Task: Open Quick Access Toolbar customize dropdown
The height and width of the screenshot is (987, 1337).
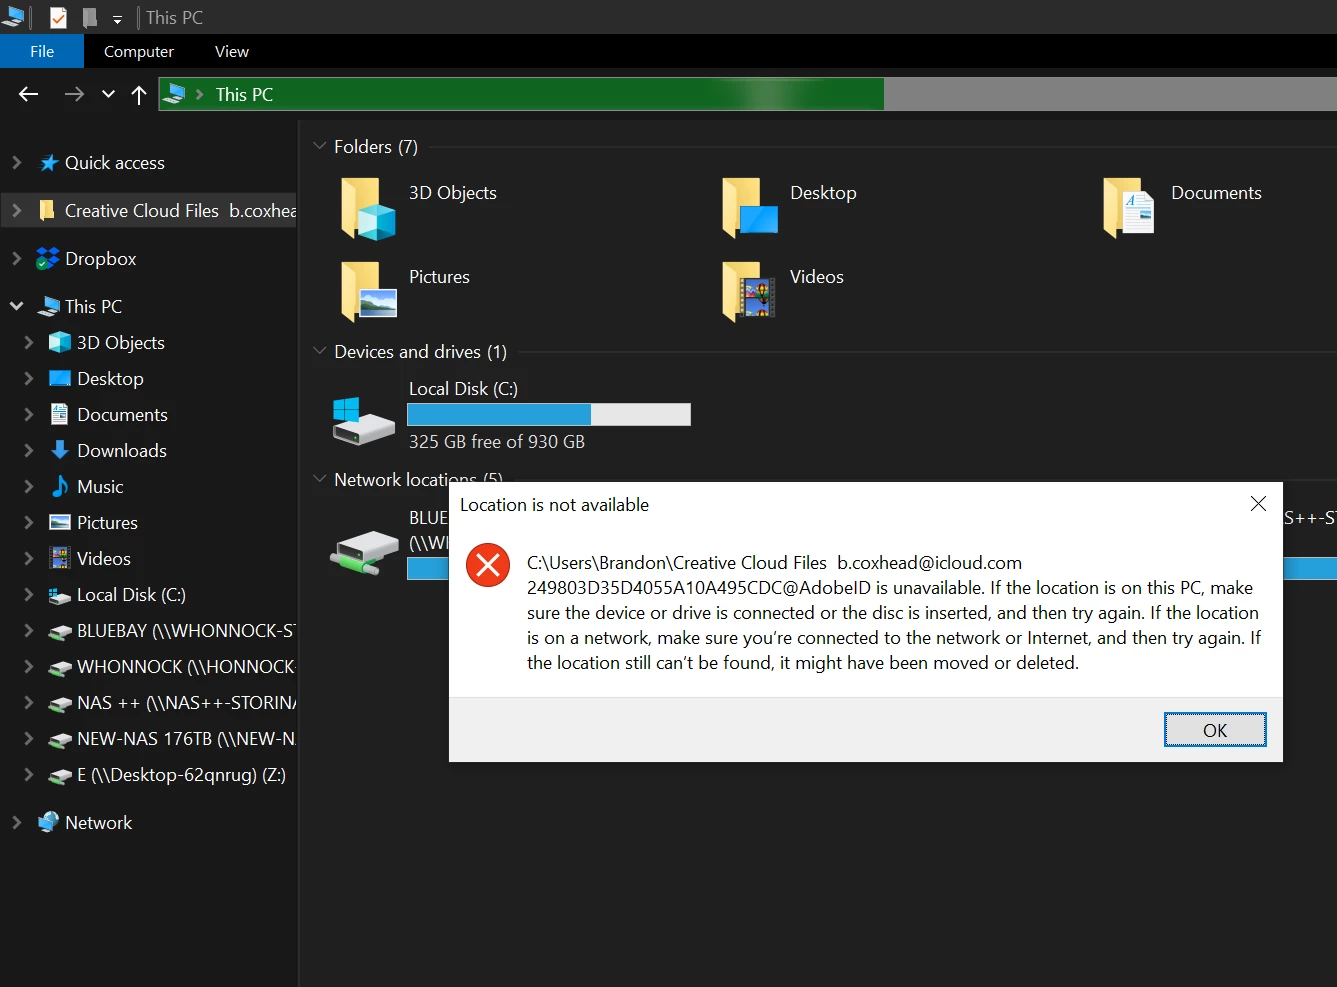Action: [x=117, y=19]
